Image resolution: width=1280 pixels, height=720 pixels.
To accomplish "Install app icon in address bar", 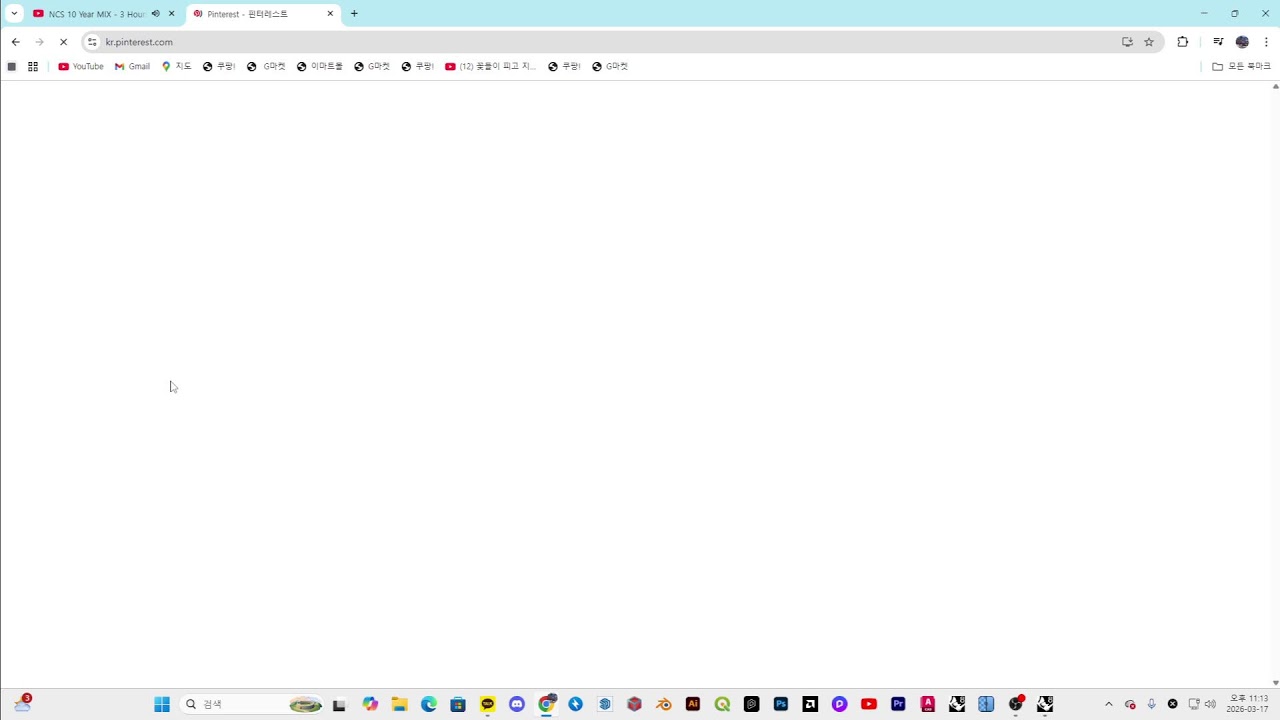I will click(1127, 42).
